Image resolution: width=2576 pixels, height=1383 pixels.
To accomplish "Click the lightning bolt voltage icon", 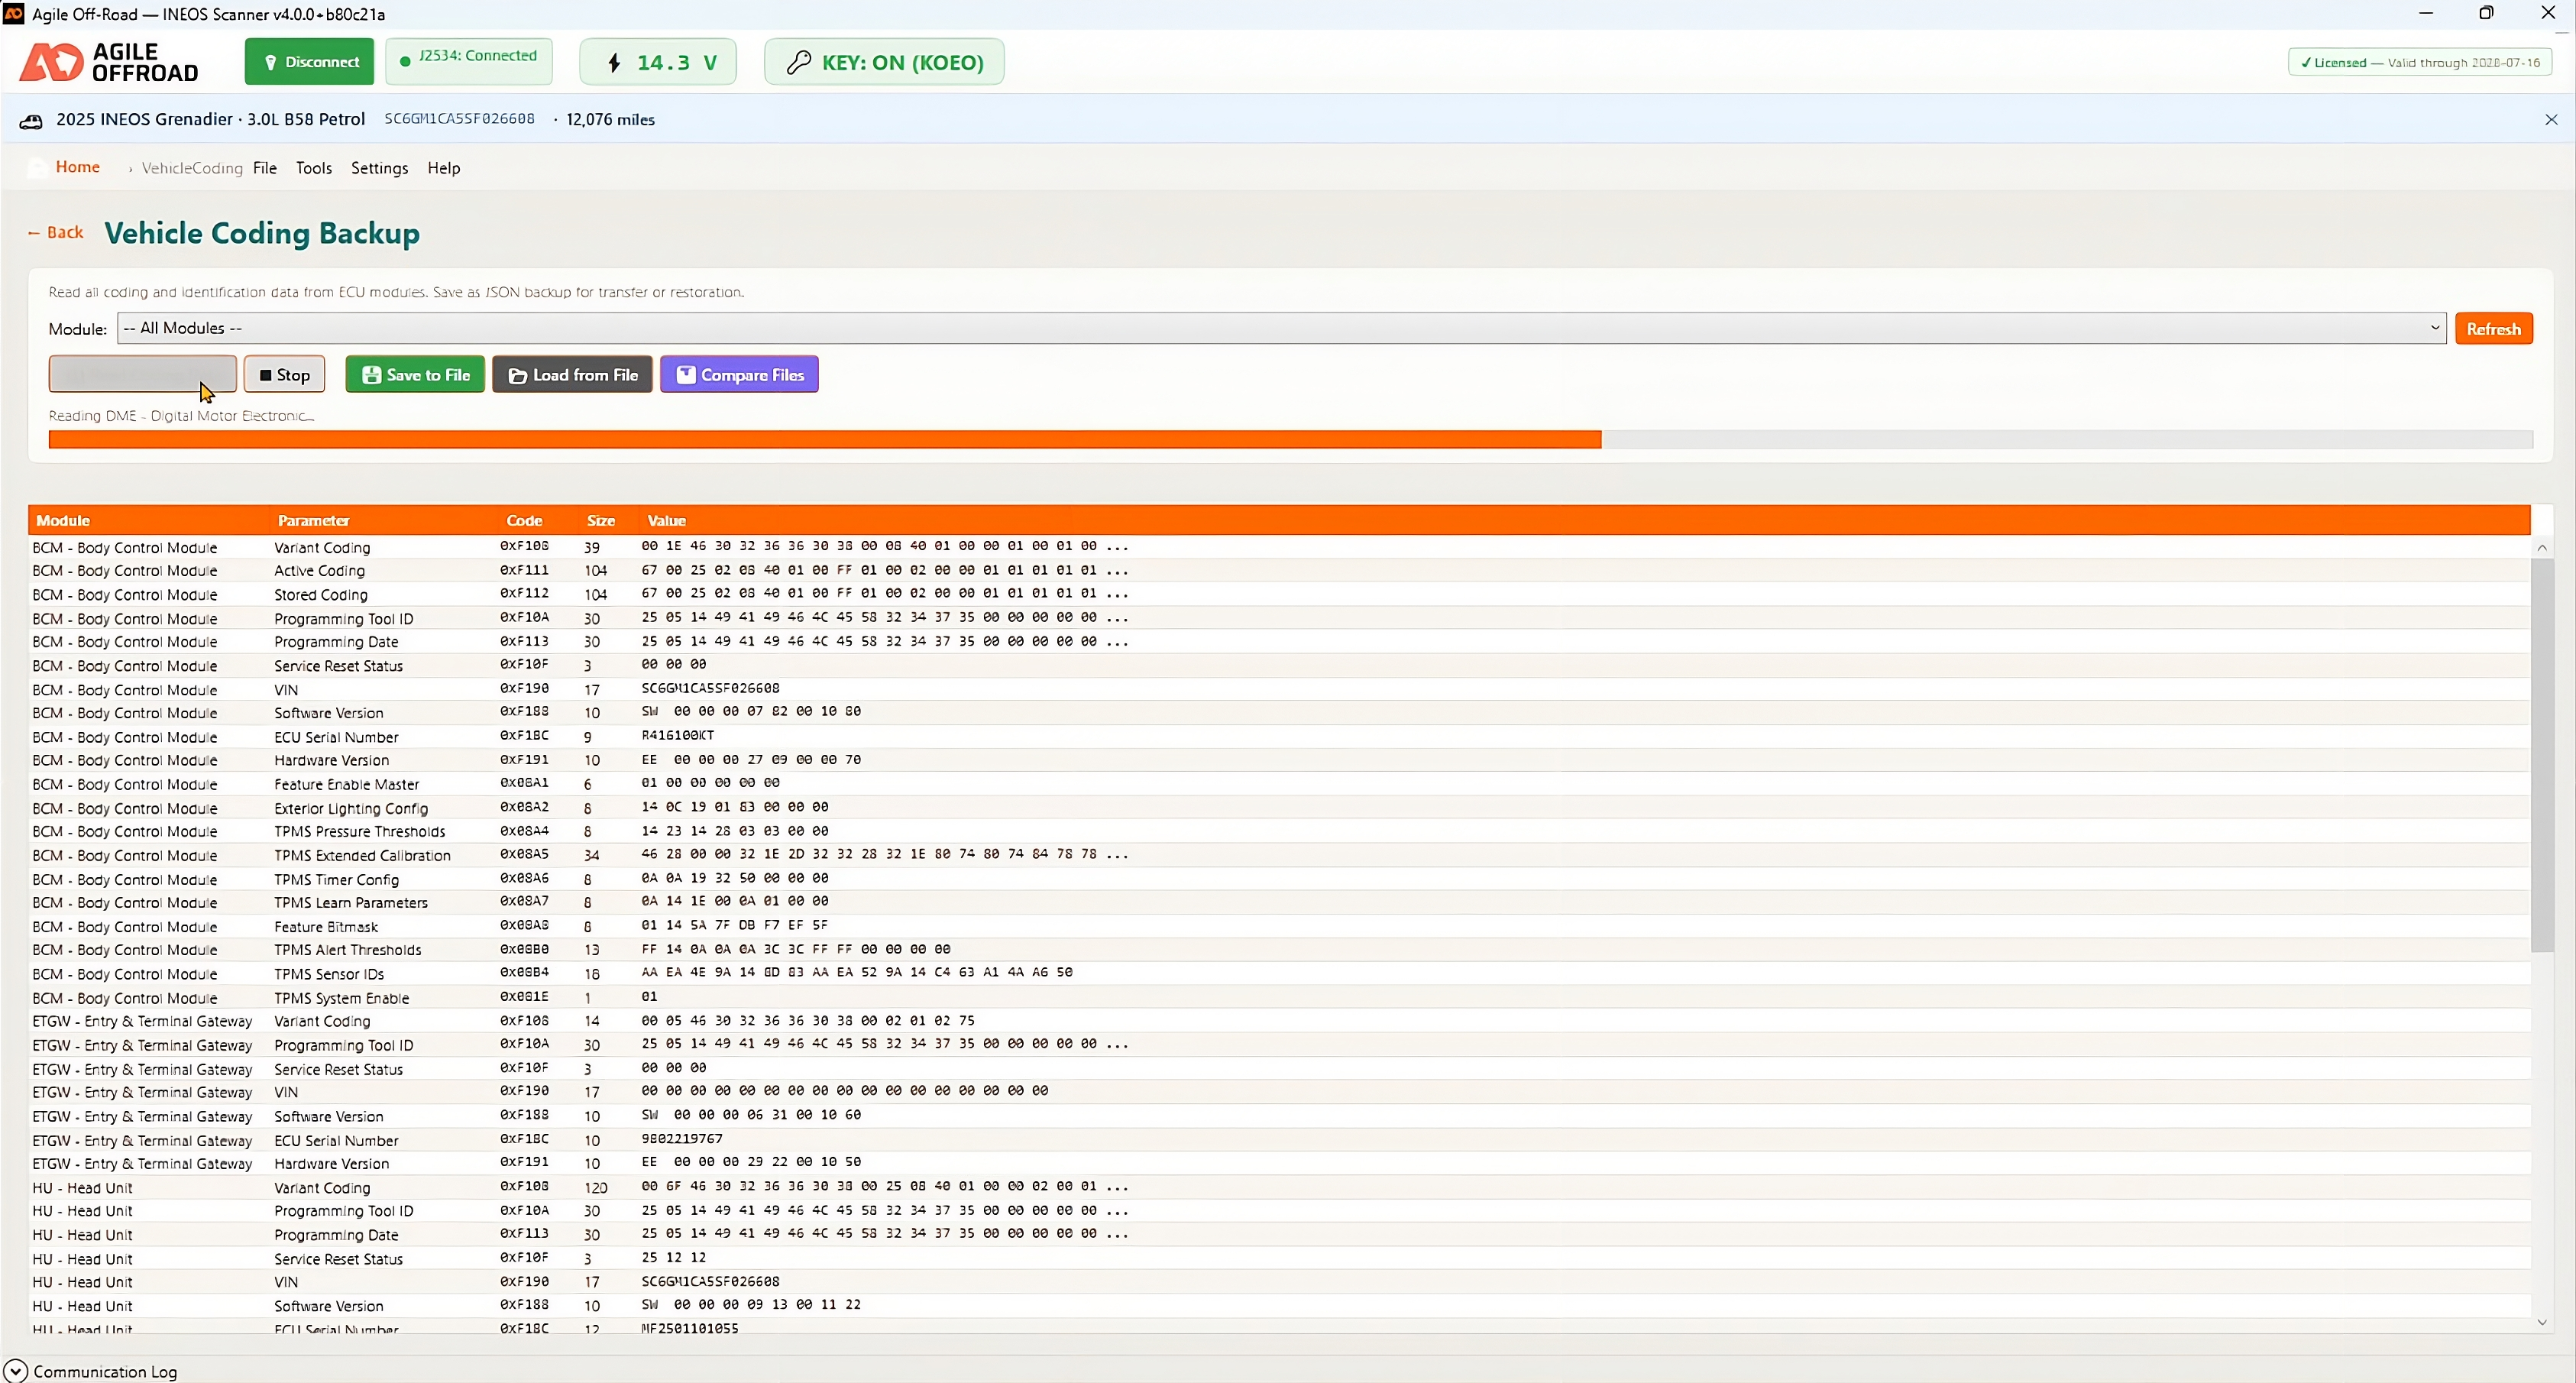I will point(614,63).
